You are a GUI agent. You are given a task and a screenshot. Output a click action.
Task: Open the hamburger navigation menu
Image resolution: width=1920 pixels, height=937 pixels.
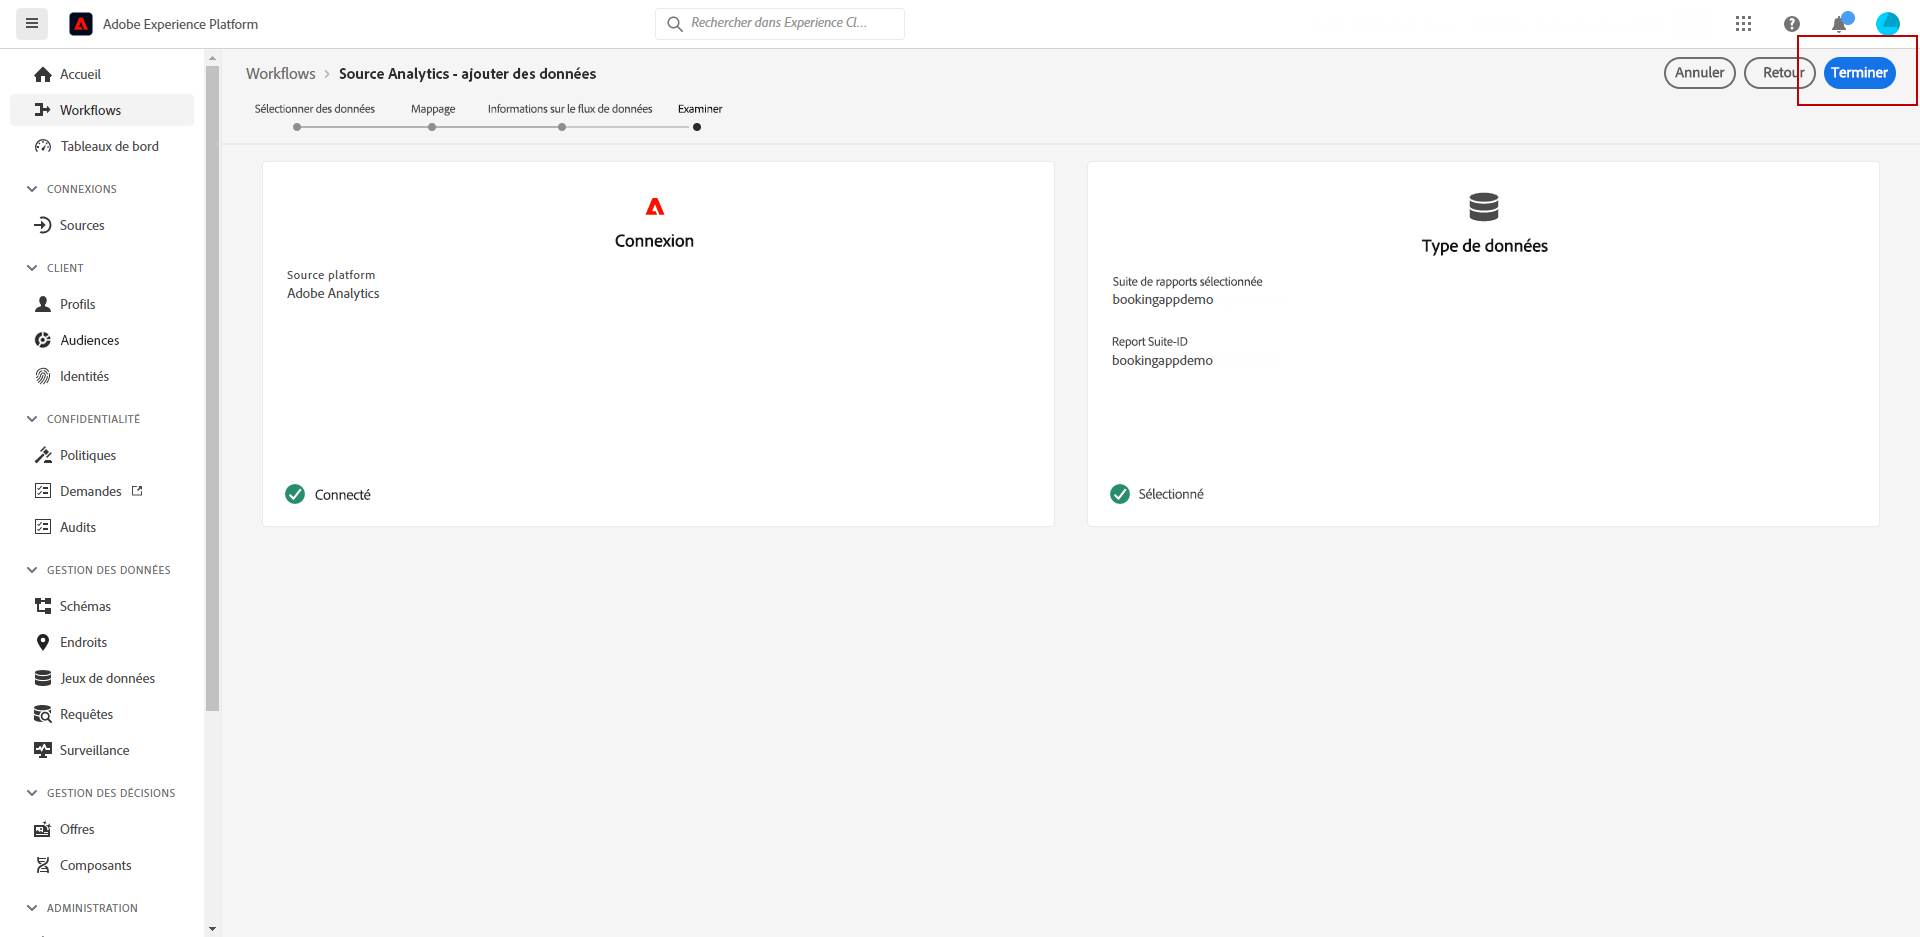(x=32, y=23)
